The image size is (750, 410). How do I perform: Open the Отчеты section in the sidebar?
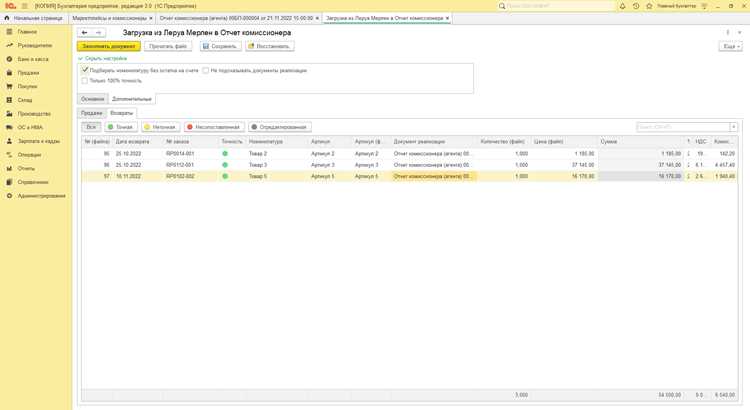(x=26, y=168)
